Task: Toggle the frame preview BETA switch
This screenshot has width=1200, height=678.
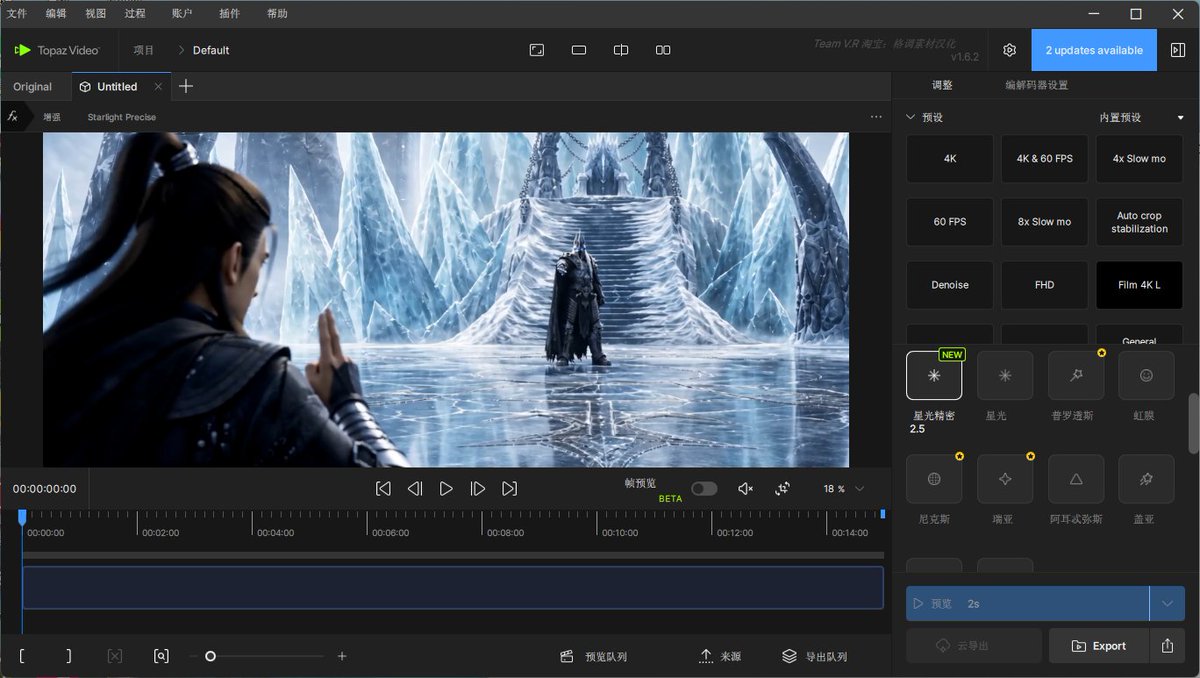Action: coord(704,488)
